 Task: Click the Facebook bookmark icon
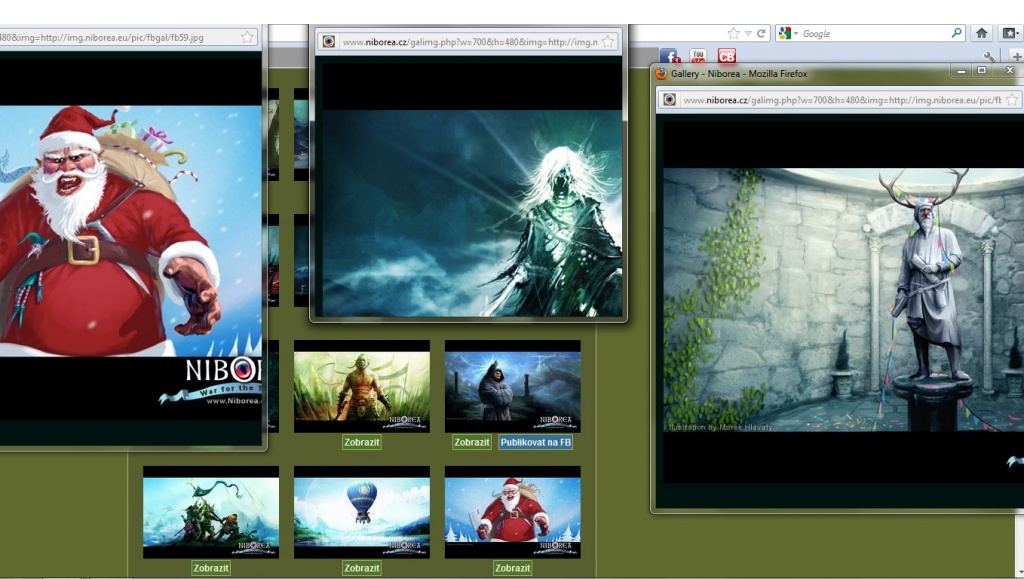click(669, 56)
